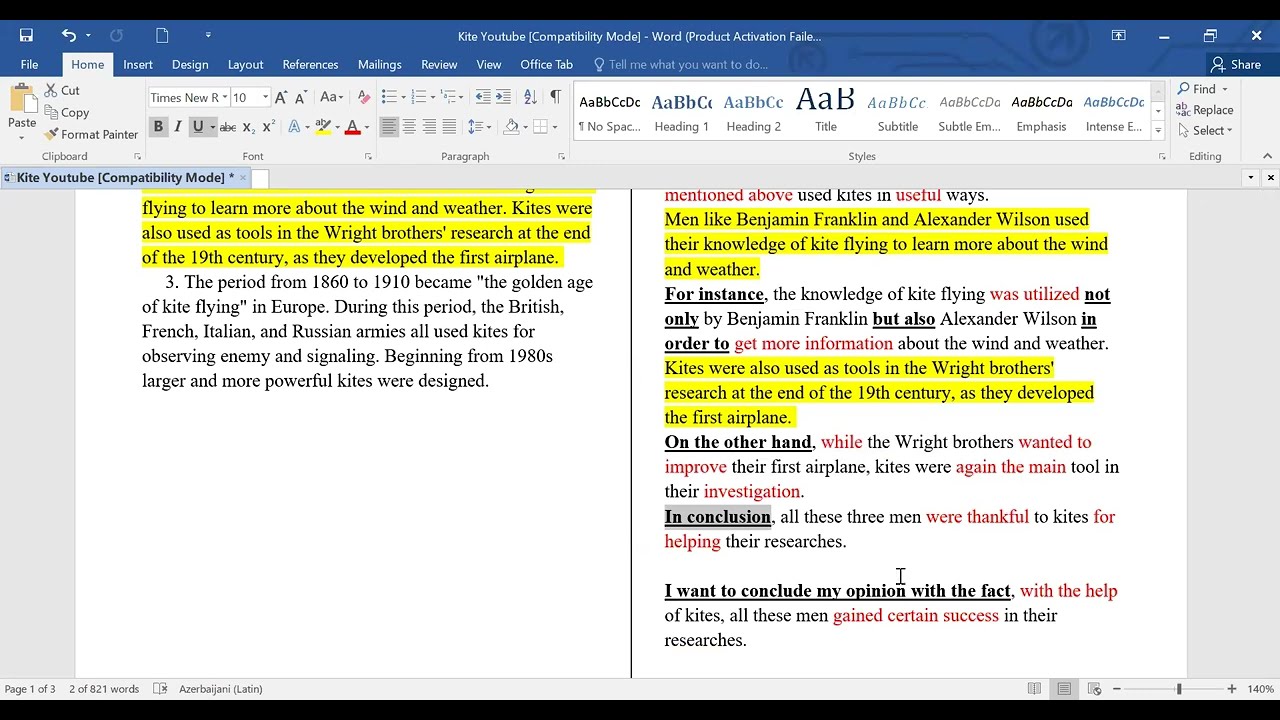Switch to the Office Tab ribbon tab
Viewport: 1280px width, 720px height.
click(546, 64)
